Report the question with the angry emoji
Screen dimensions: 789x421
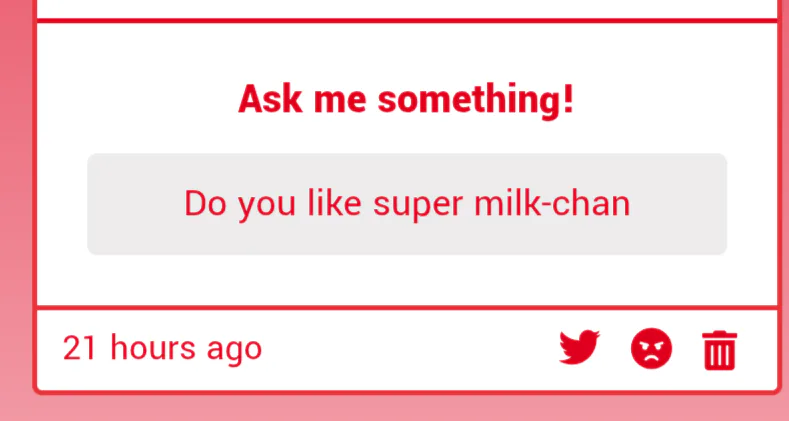pyautogui.click(x=651, y=348)
